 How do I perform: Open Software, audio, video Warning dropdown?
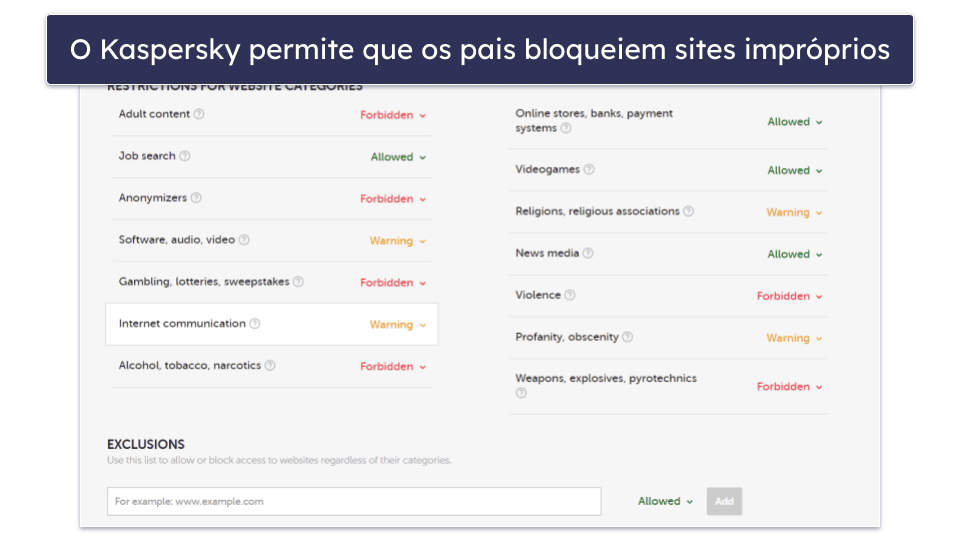tap(397, 241)
